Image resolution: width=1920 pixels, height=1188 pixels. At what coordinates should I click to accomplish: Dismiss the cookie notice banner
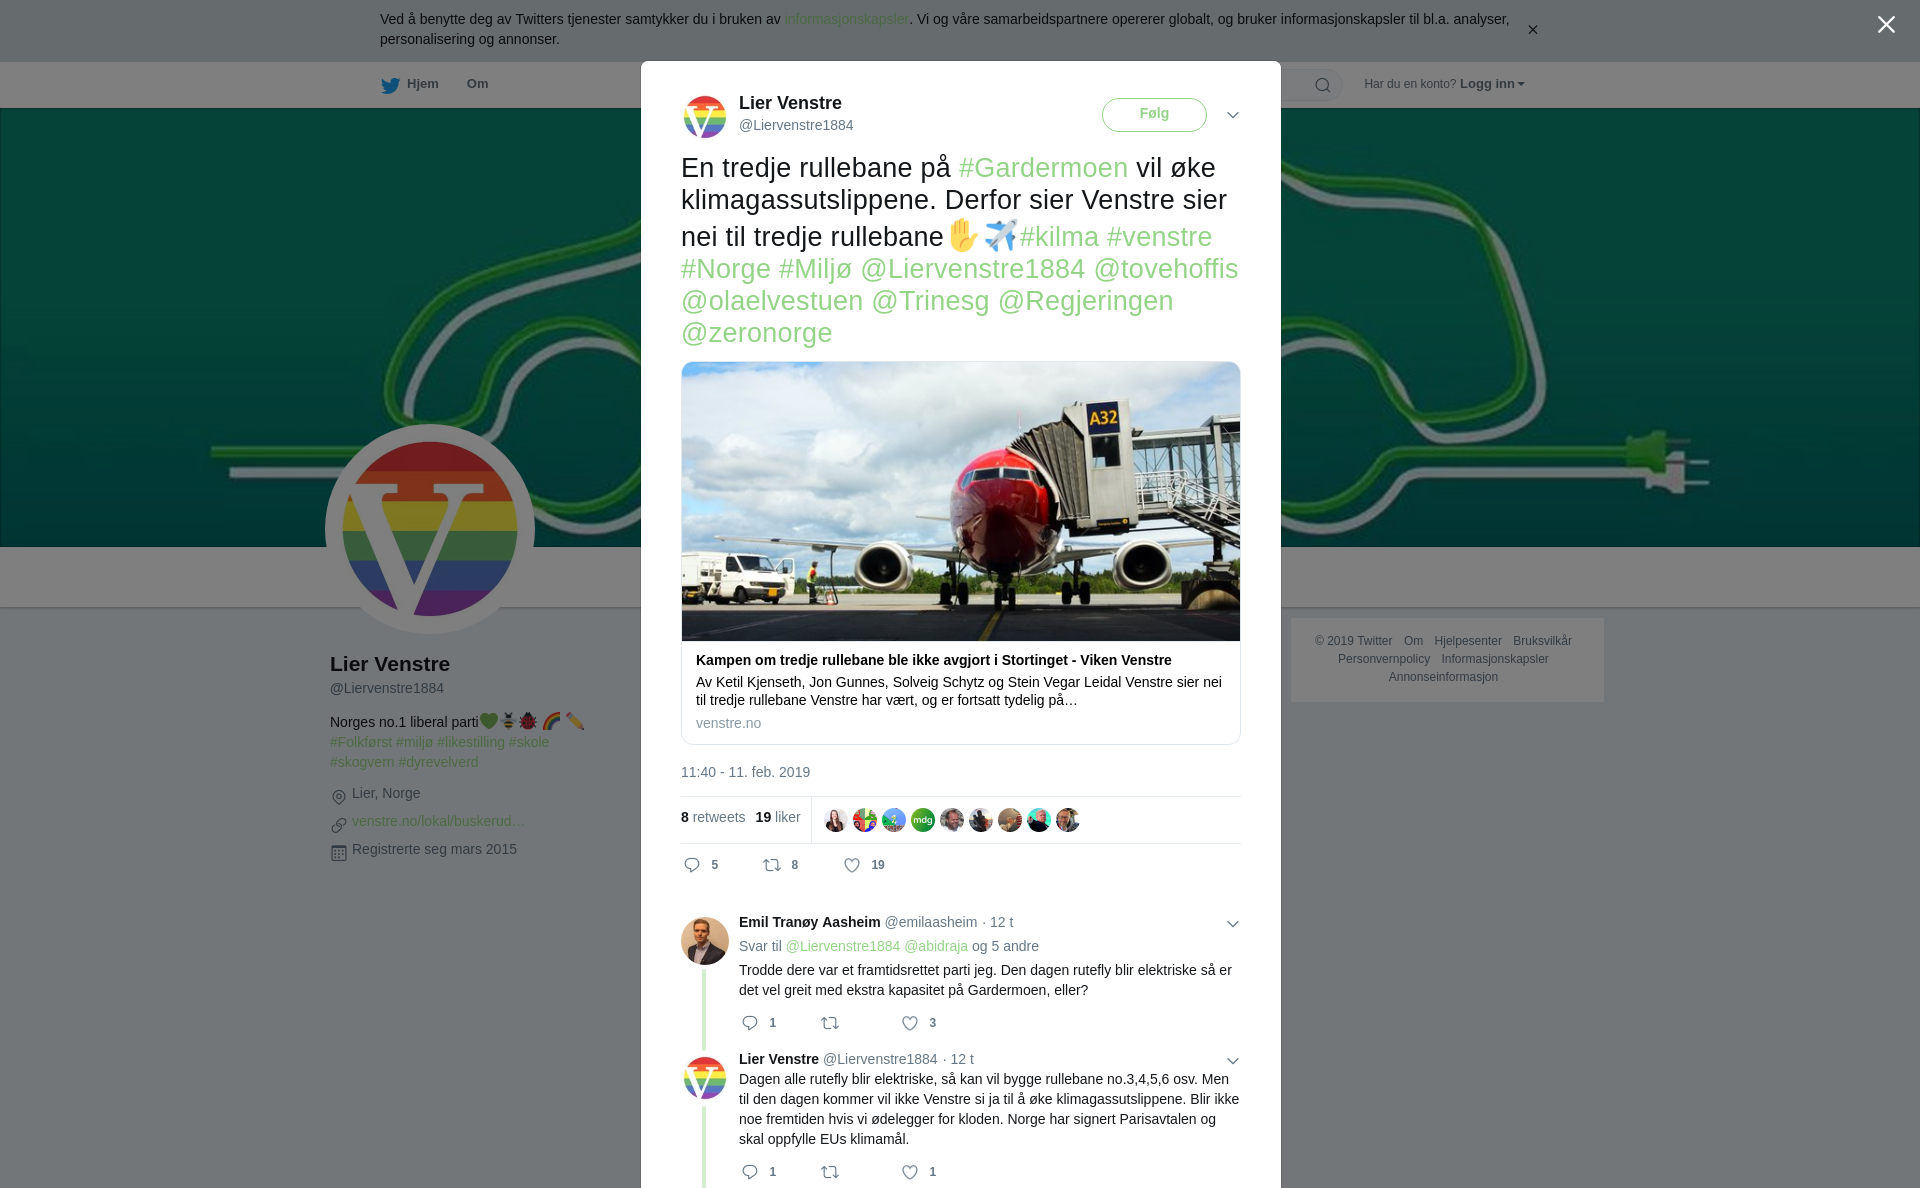(1532, 30)
